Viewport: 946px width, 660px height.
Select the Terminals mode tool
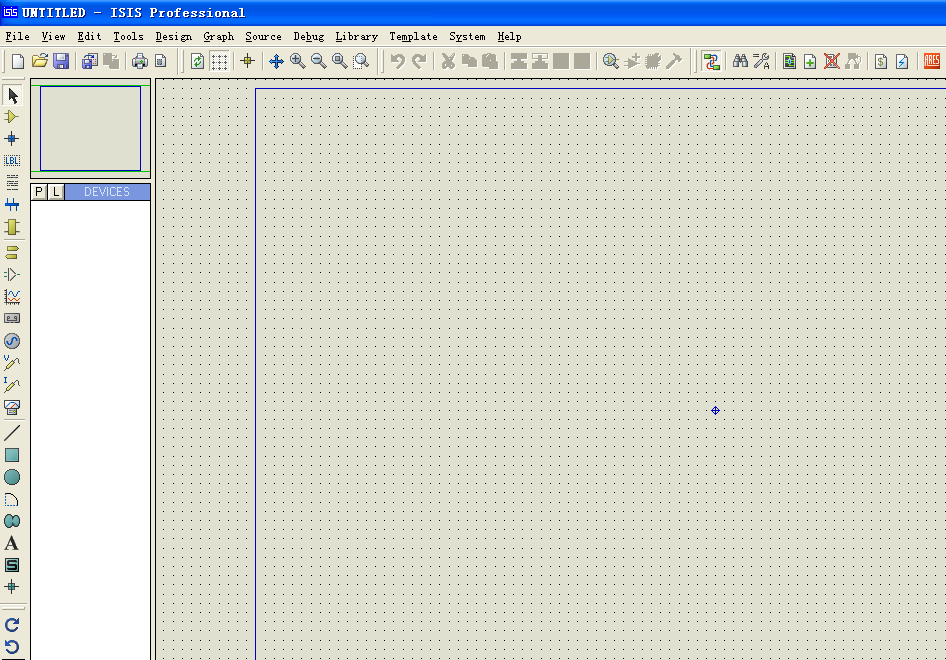point(11,252)
